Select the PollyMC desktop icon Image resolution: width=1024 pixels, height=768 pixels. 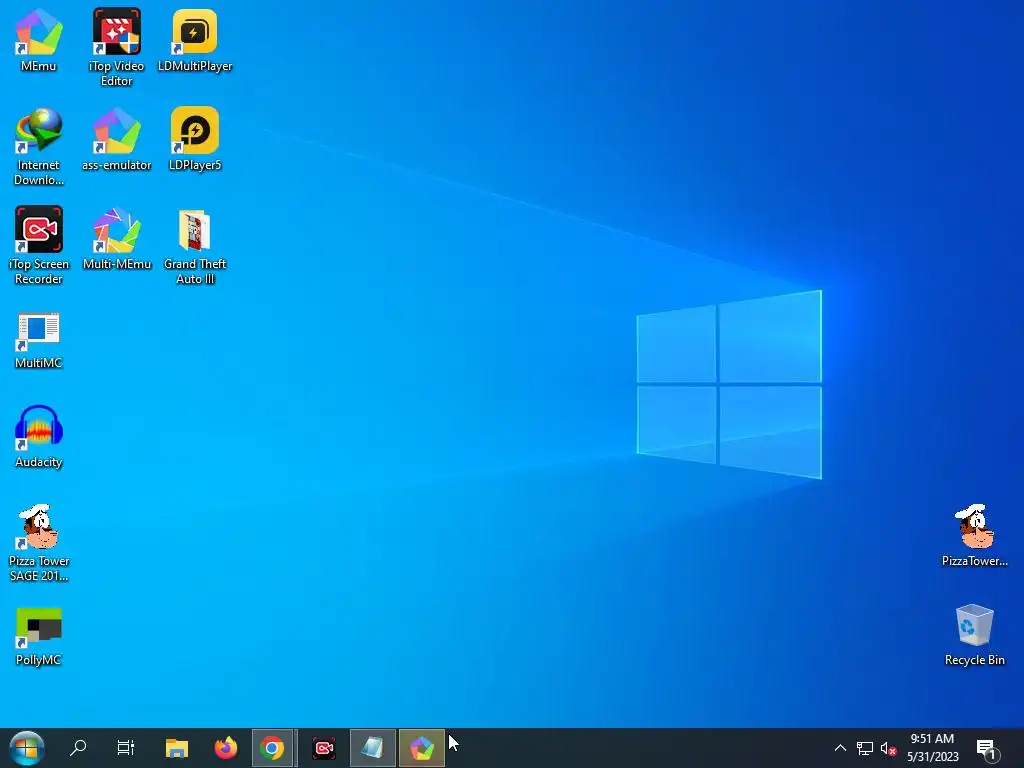(39, 636)
